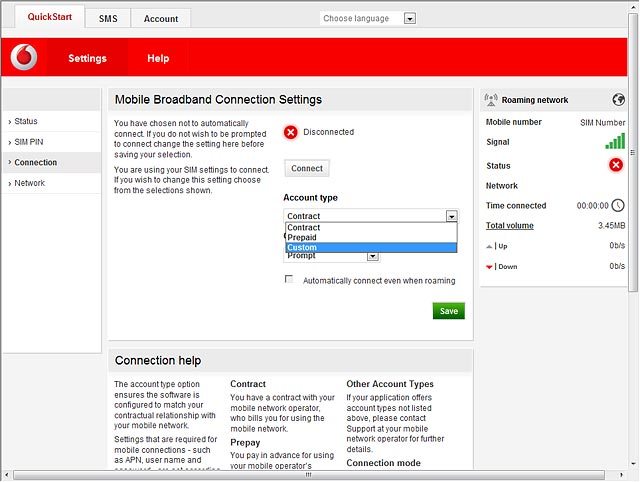Click the 3.45MB total volume value
Viewport: 640px width, 482px height.
pyautogui.click(x=611, y=225)
